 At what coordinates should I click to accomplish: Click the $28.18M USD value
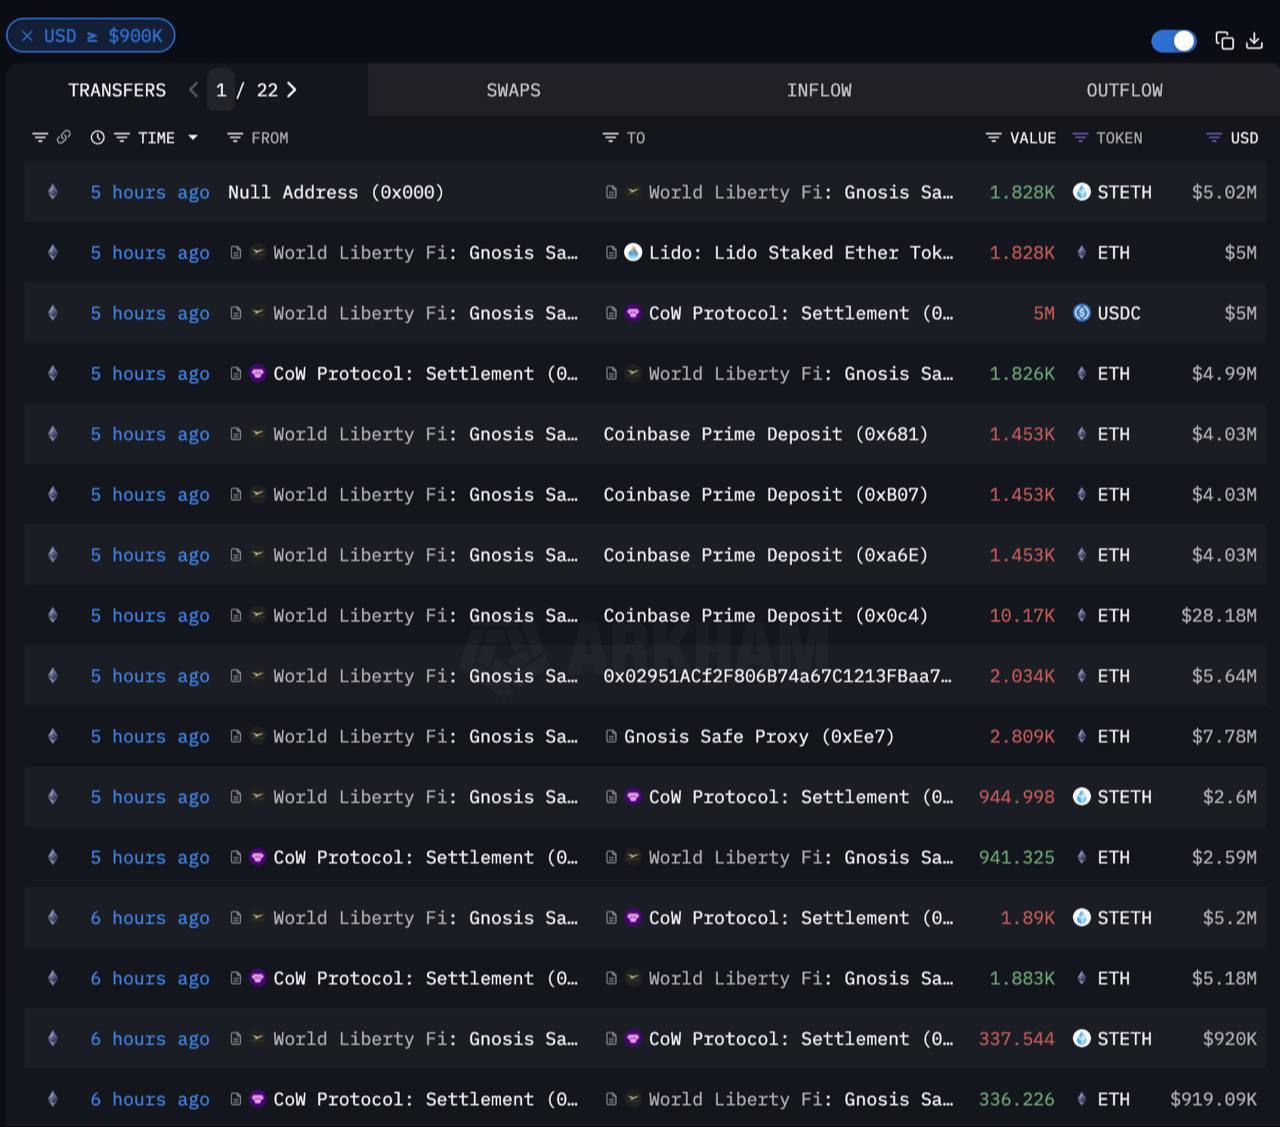[x=1218, y=616]
